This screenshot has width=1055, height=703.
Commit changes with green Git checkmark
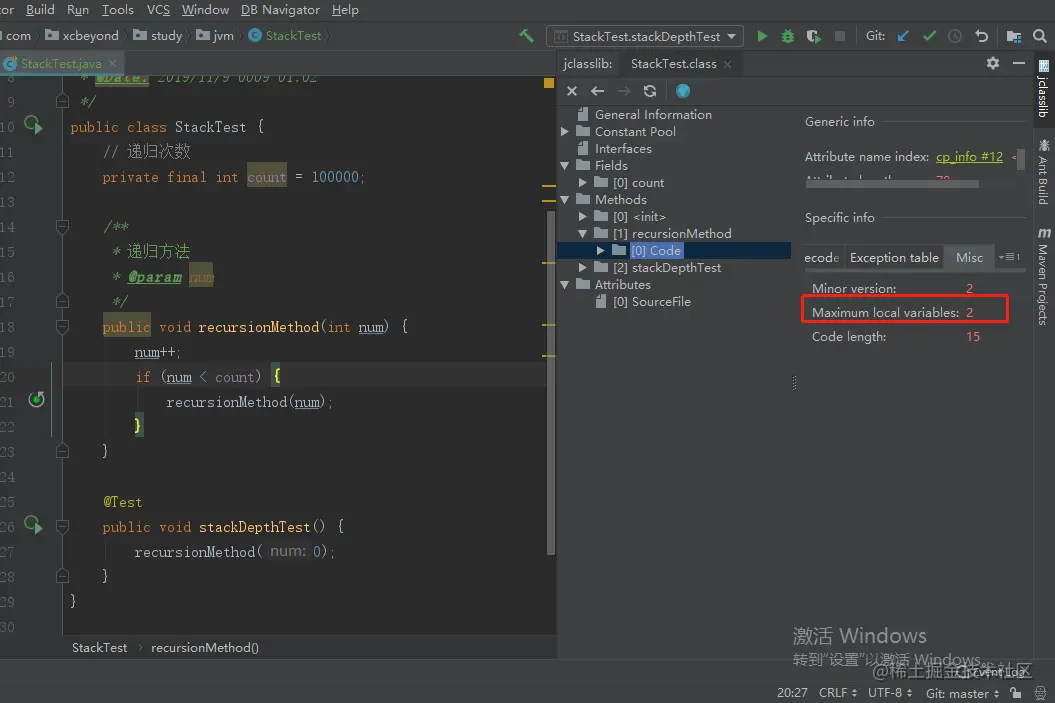[929, 36]
